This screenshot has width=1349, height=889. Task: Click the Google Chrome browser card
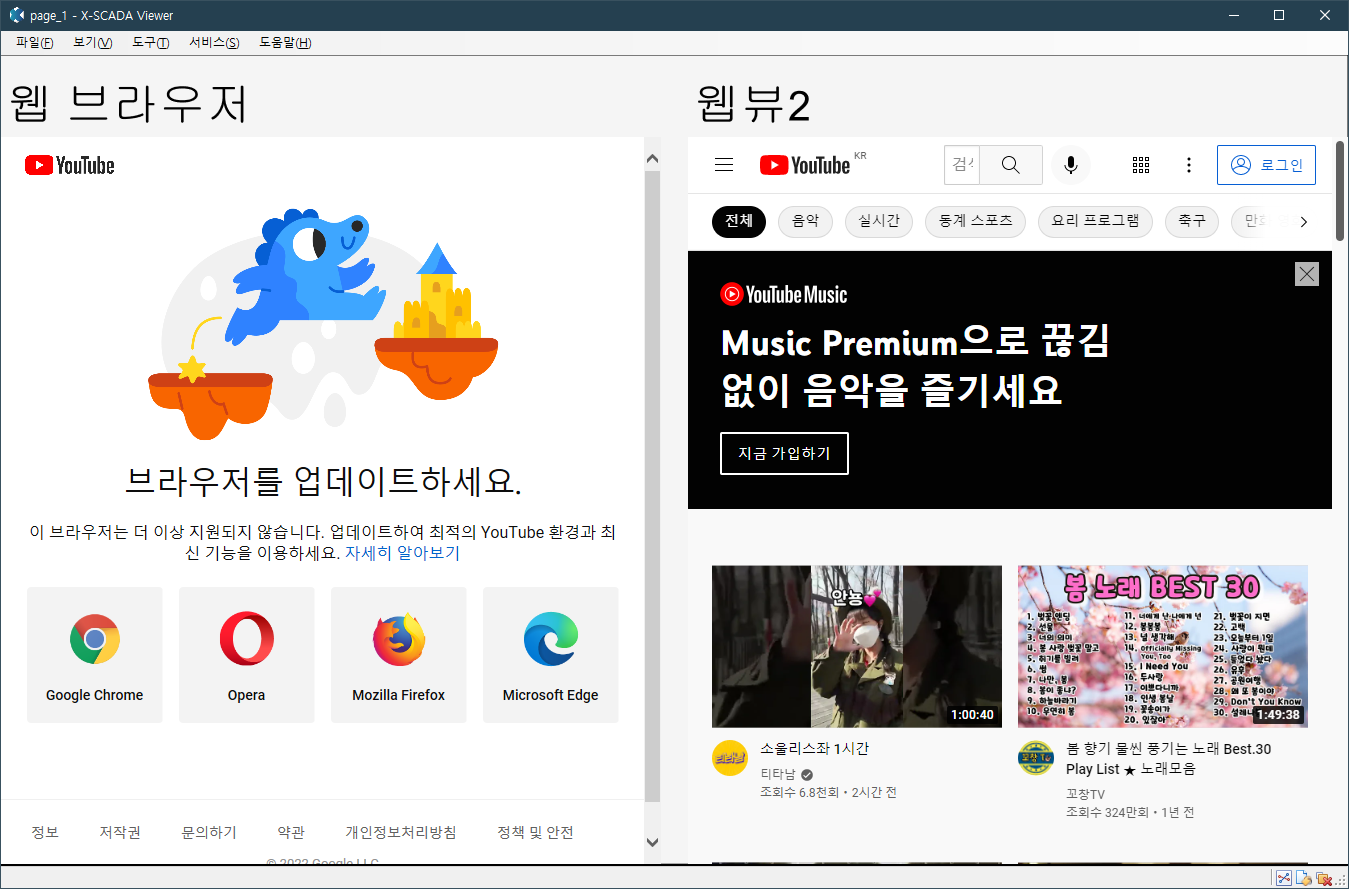coord(95,655)
